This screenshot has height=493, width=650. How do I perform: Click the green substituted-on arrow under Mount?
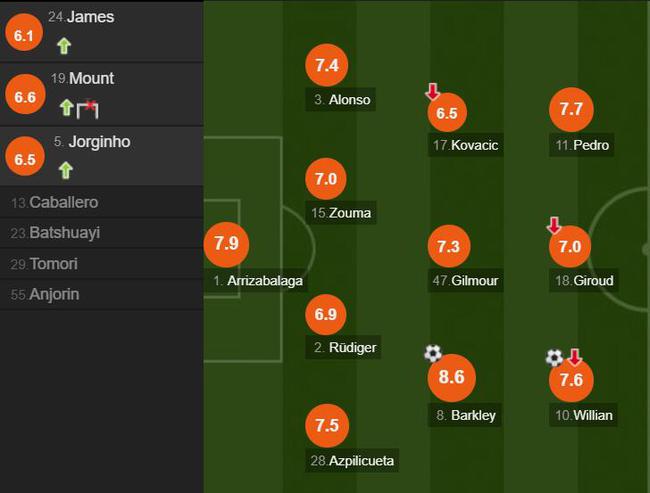point(66,108)
